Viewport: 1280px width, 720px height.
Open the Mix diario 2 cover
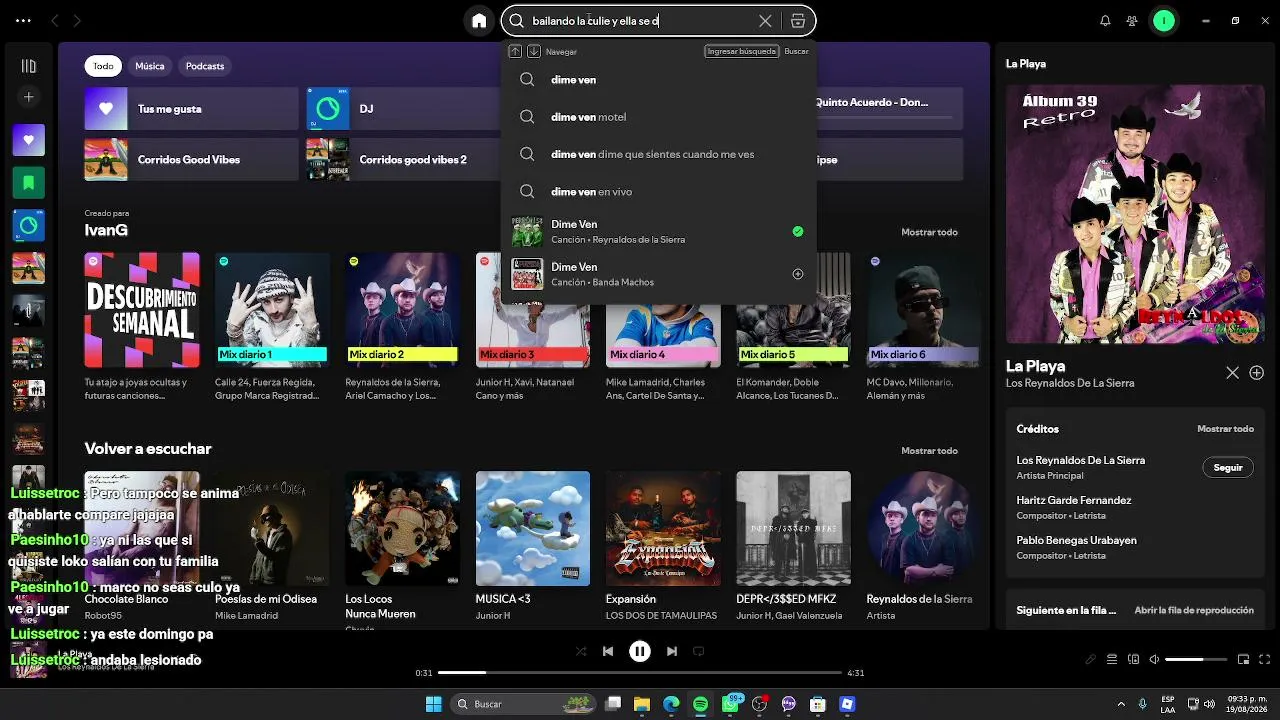click(x=402, y=310)
